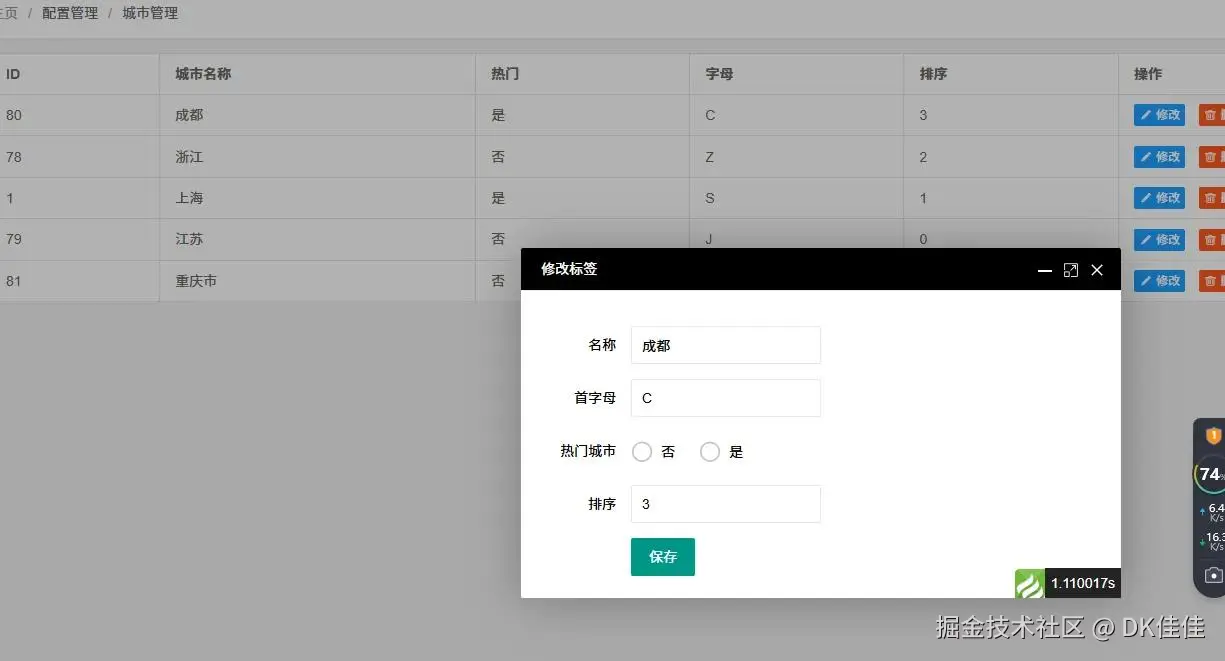The height and width of the screenshot is (661, 1225).
Task: Click the 成都 city name cell
Action: (x=317, y=115)
